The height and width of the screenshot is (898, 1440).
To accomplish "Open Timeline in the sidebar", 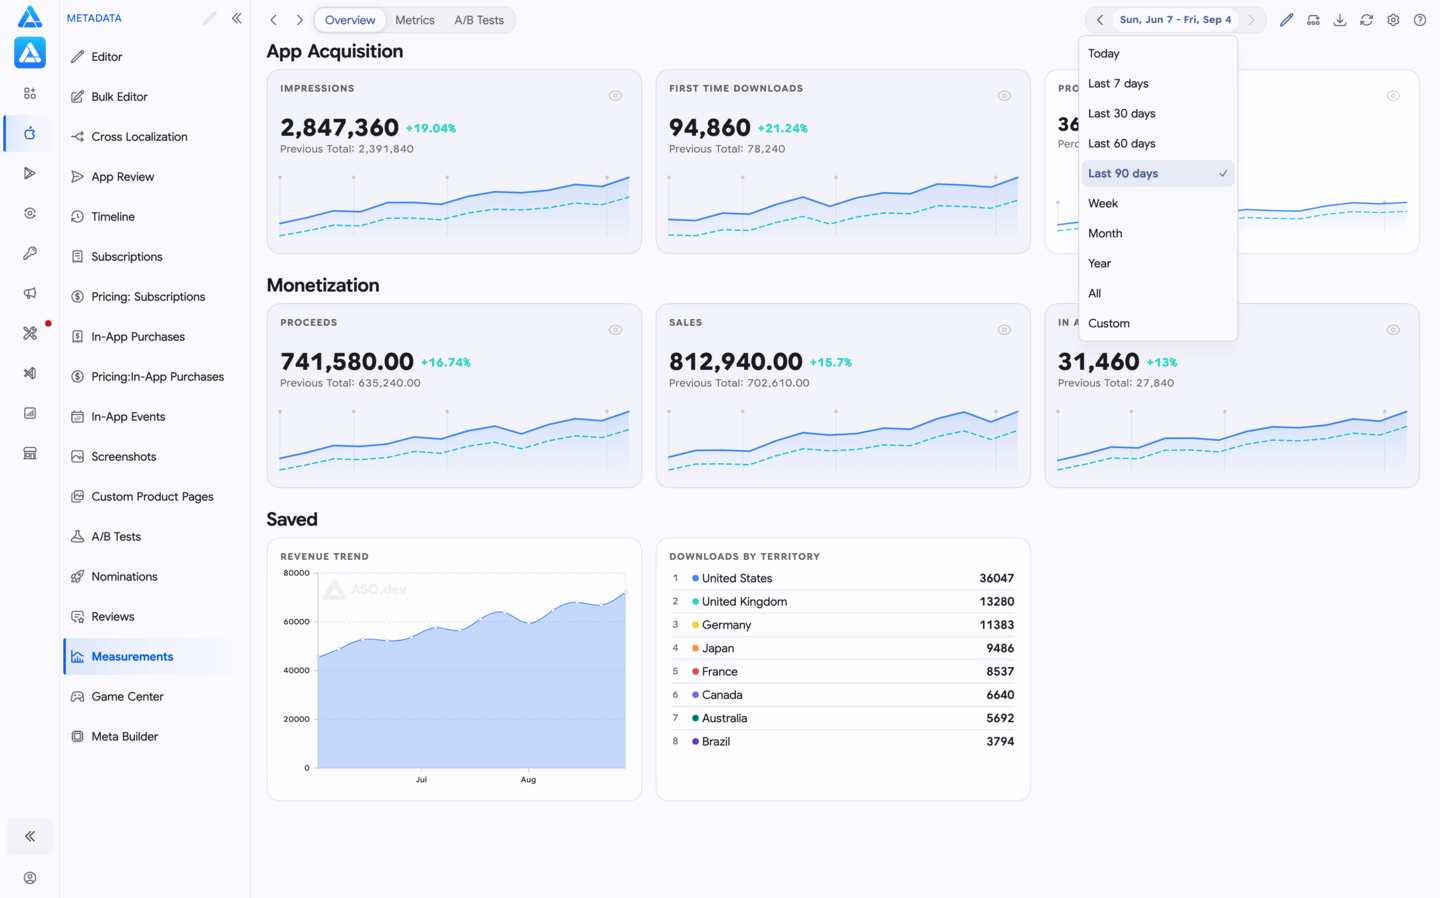I will click(x=152, y=217).
